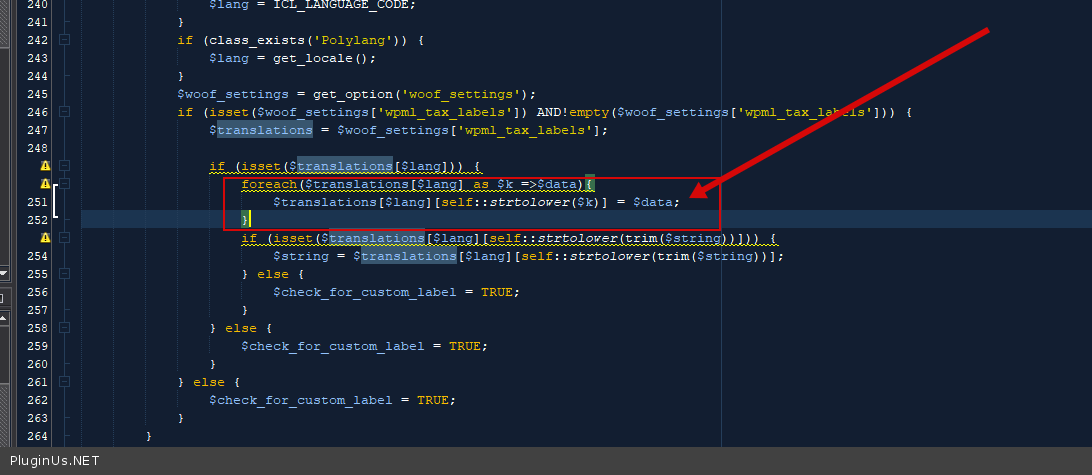This screenshot has width=1092, height=475.
Task: Collapse the foreach loop fold marker
Action: 64,184
